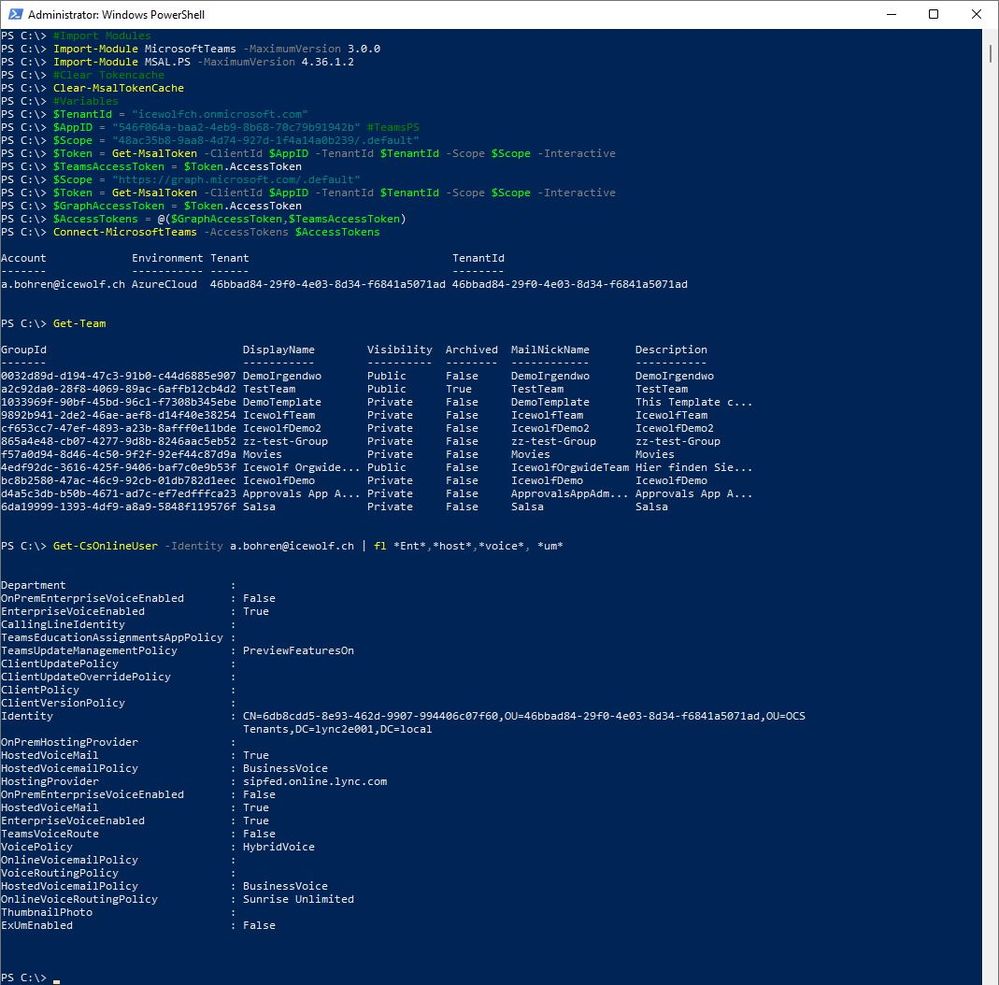Image resolution: width=999 pixels, height=985 pixels.
Task: Click 'This Template c...' description
Action: click(x=694, y=402)
